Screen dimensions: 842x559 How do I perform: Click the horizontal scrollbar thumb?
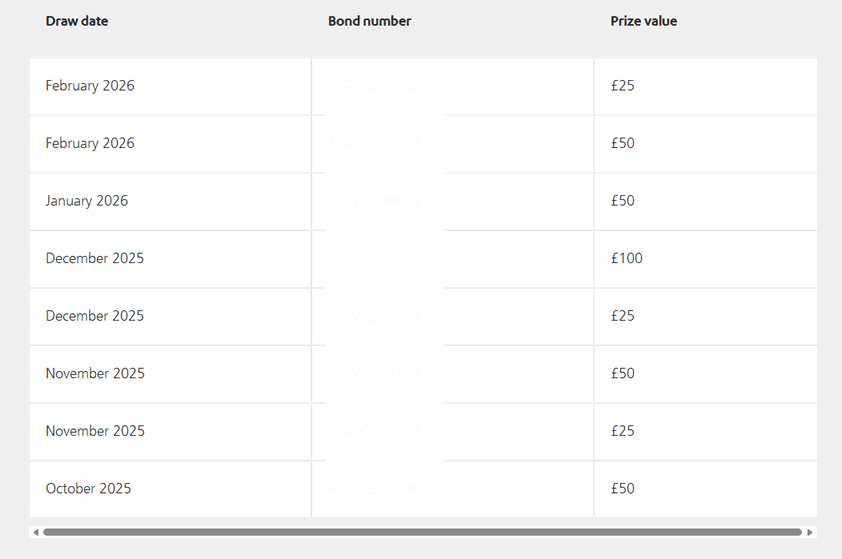[x=422, y=532]
